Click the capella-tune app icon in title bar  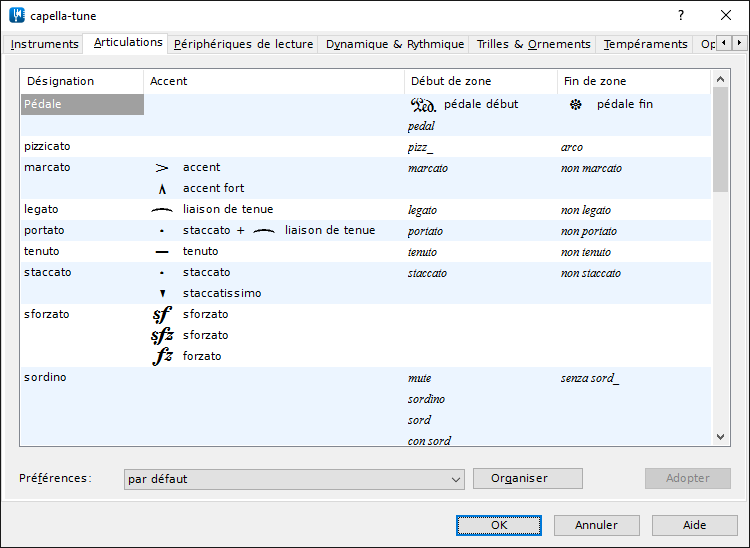[x=17, y=15]
